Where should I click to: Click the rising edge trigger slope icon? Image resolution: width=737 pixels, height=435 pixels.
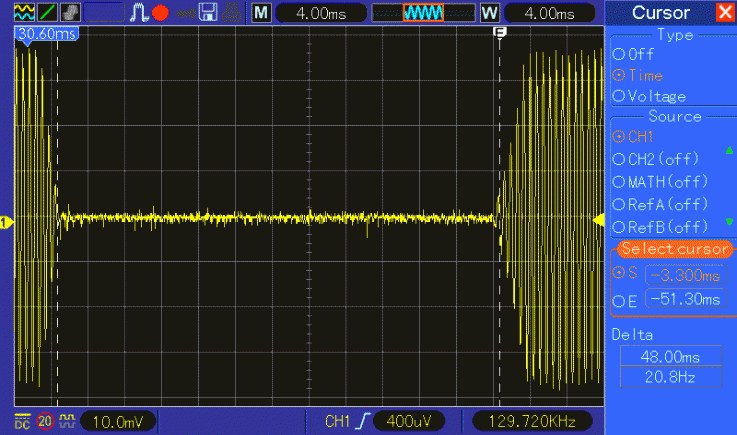[362, 422]
